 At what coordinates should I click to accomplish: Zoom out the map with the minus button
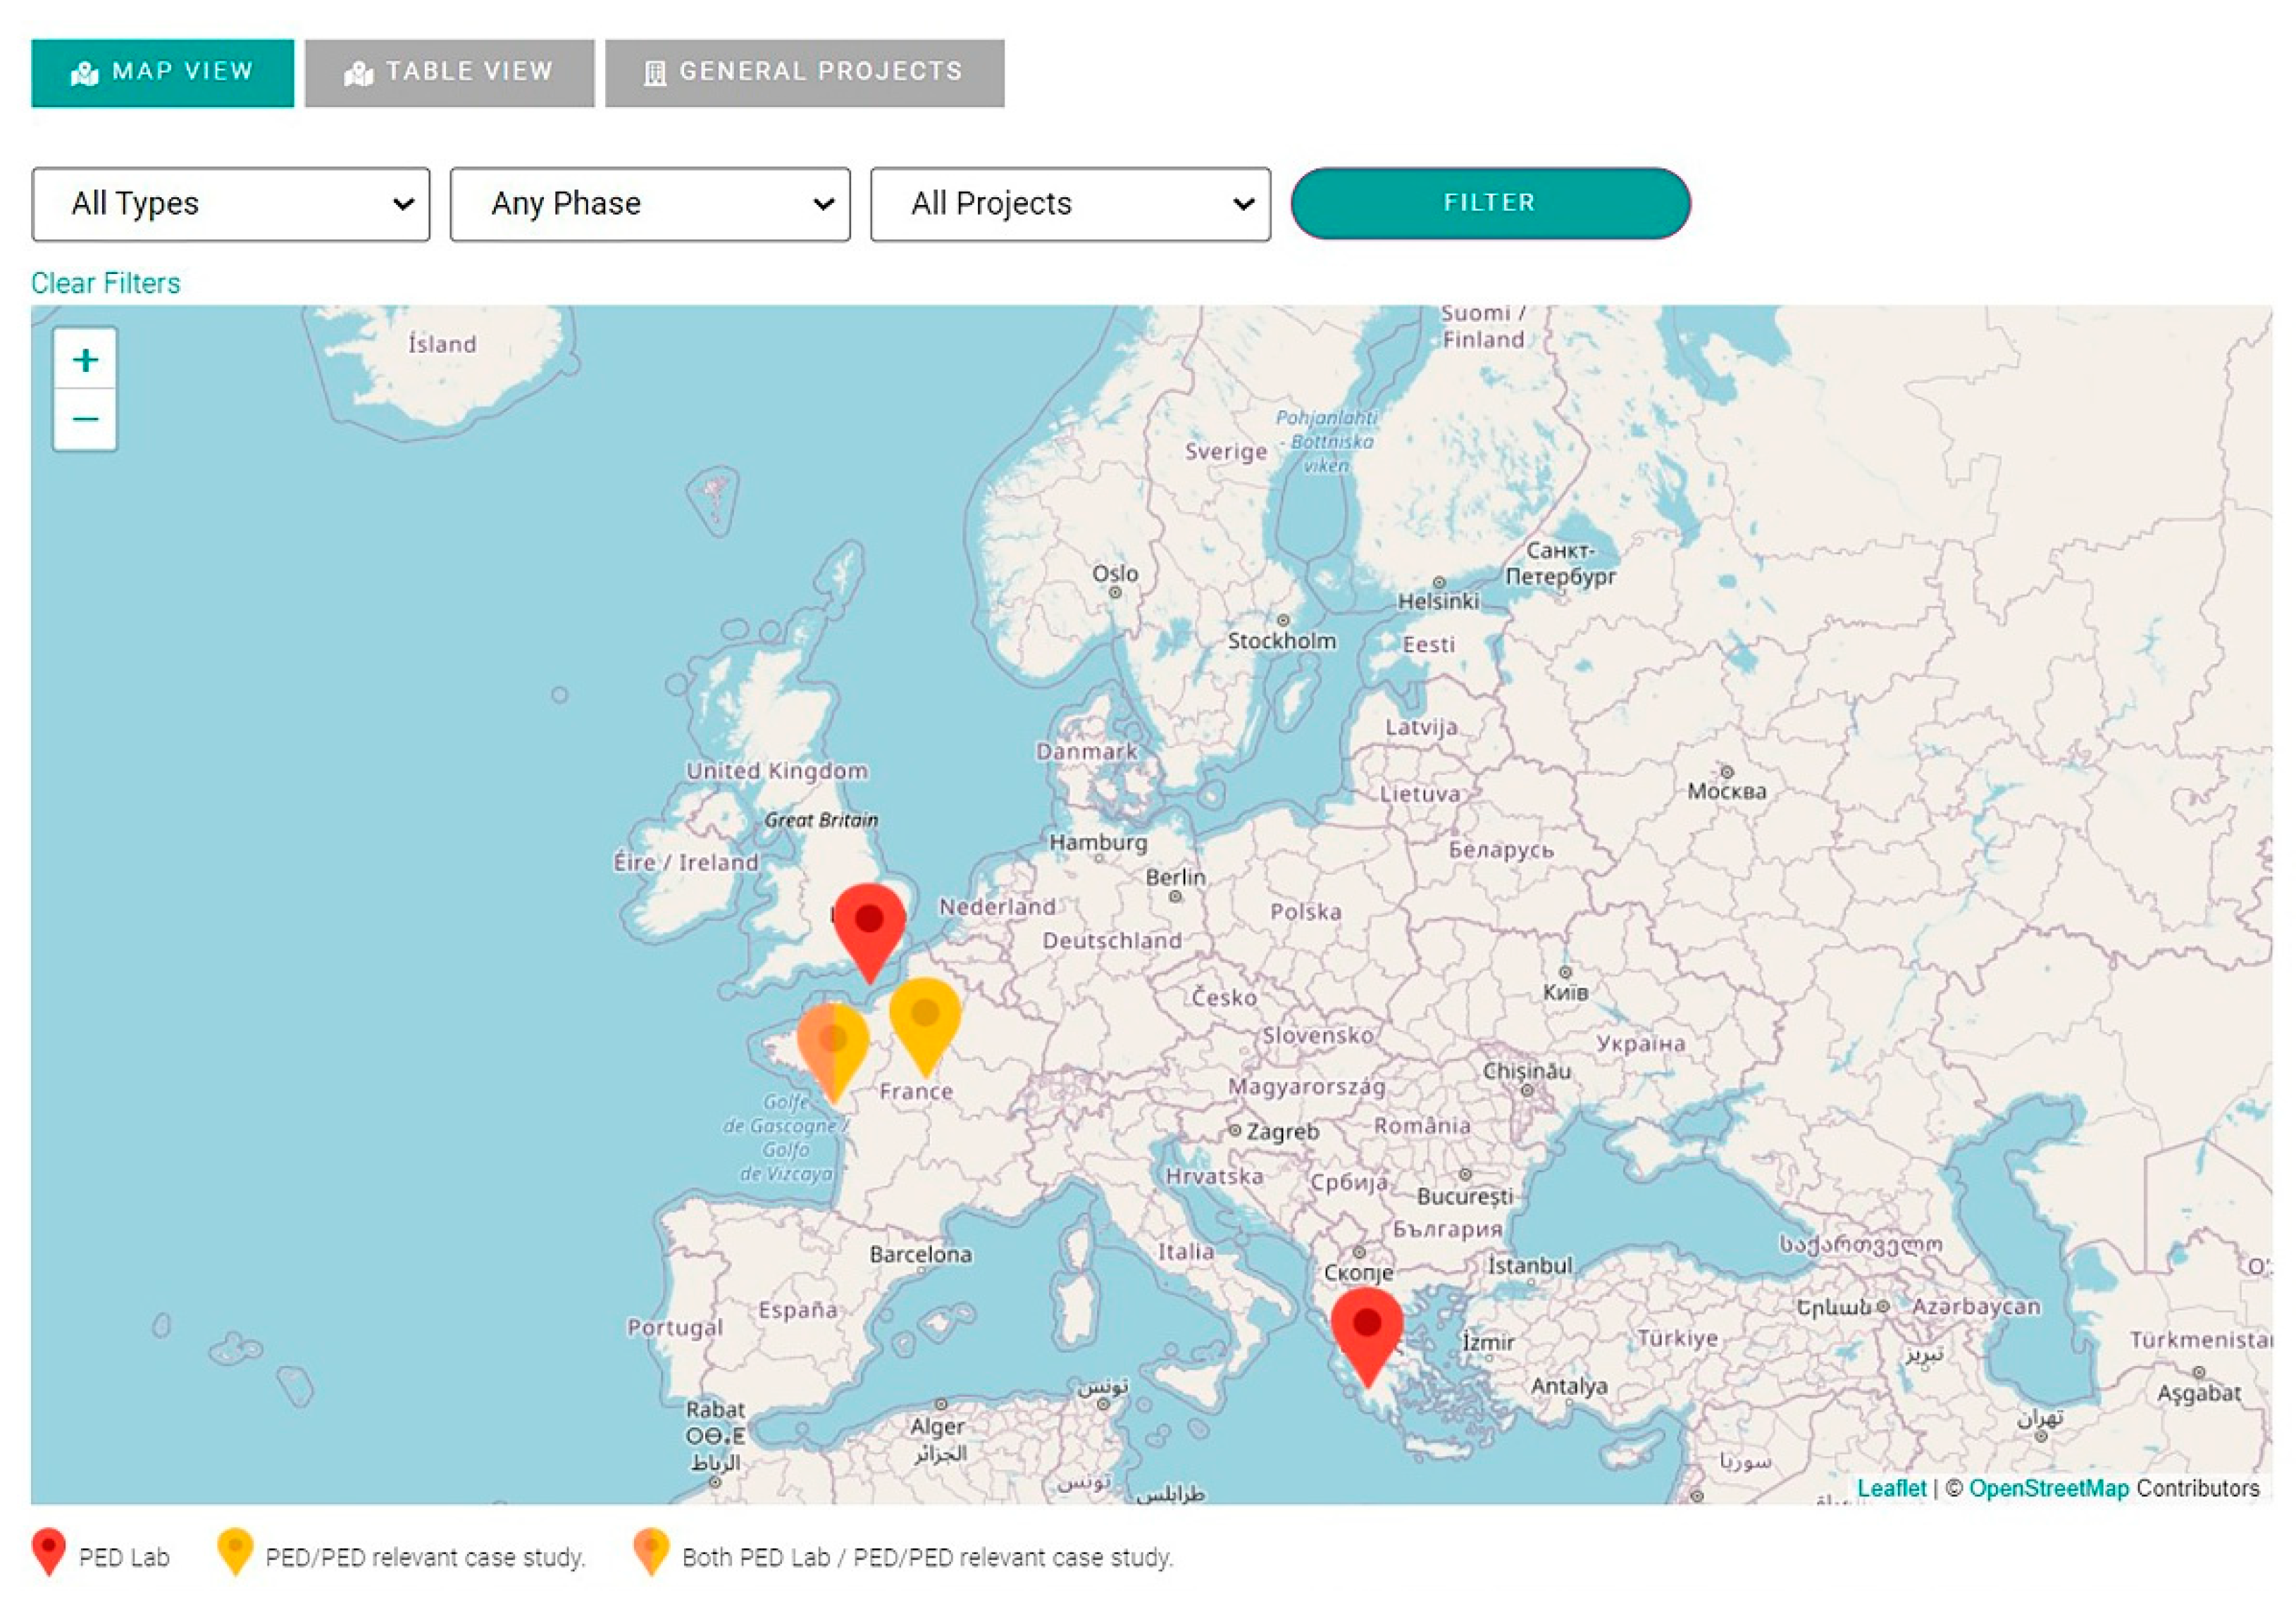click(85, 419)
